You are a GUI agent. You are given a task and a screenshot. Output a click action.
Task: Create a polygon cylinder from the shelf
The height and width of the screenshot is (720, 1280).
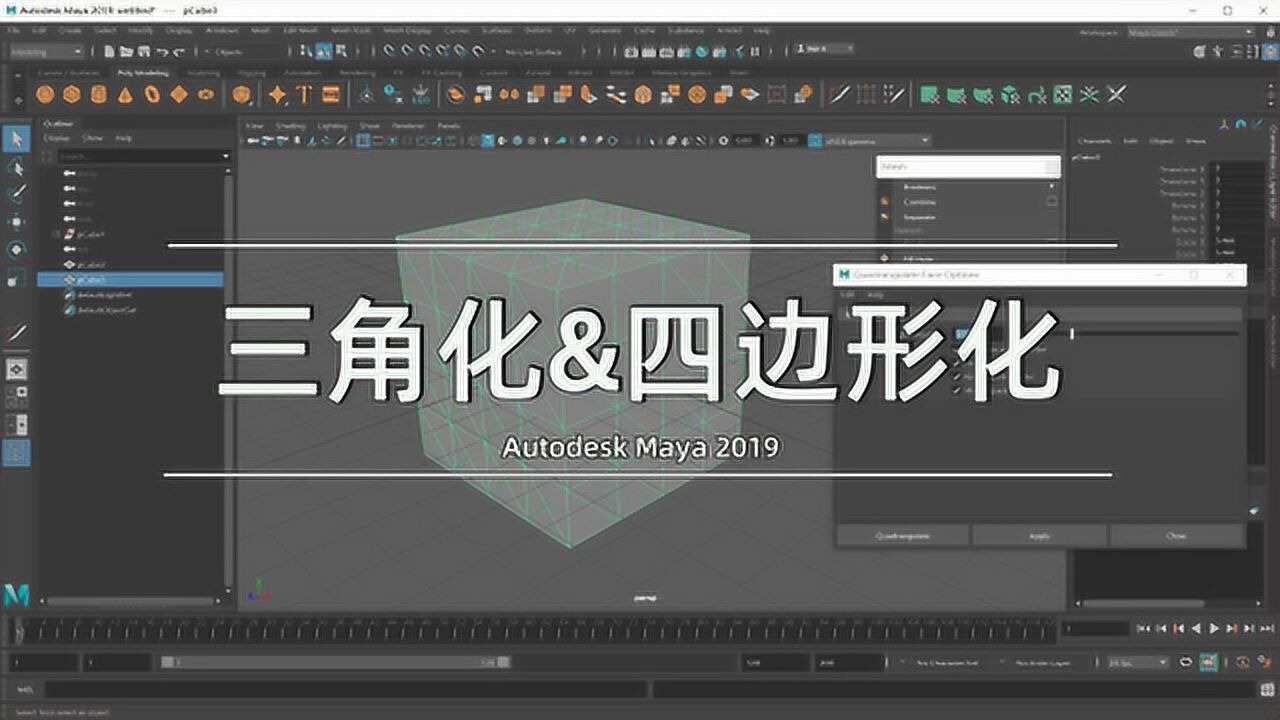(98, 94)
